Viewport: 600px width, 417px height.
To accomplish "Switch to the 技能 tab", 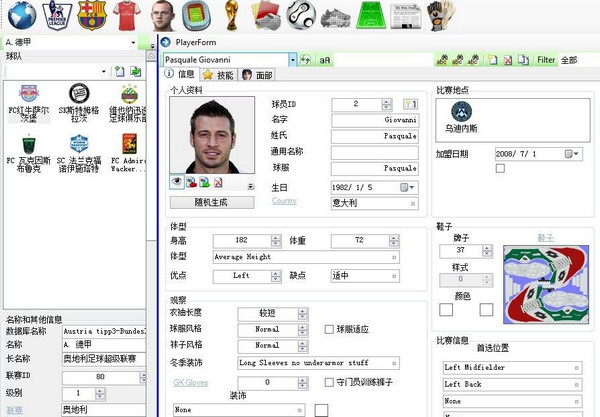I will pos(218,75).
